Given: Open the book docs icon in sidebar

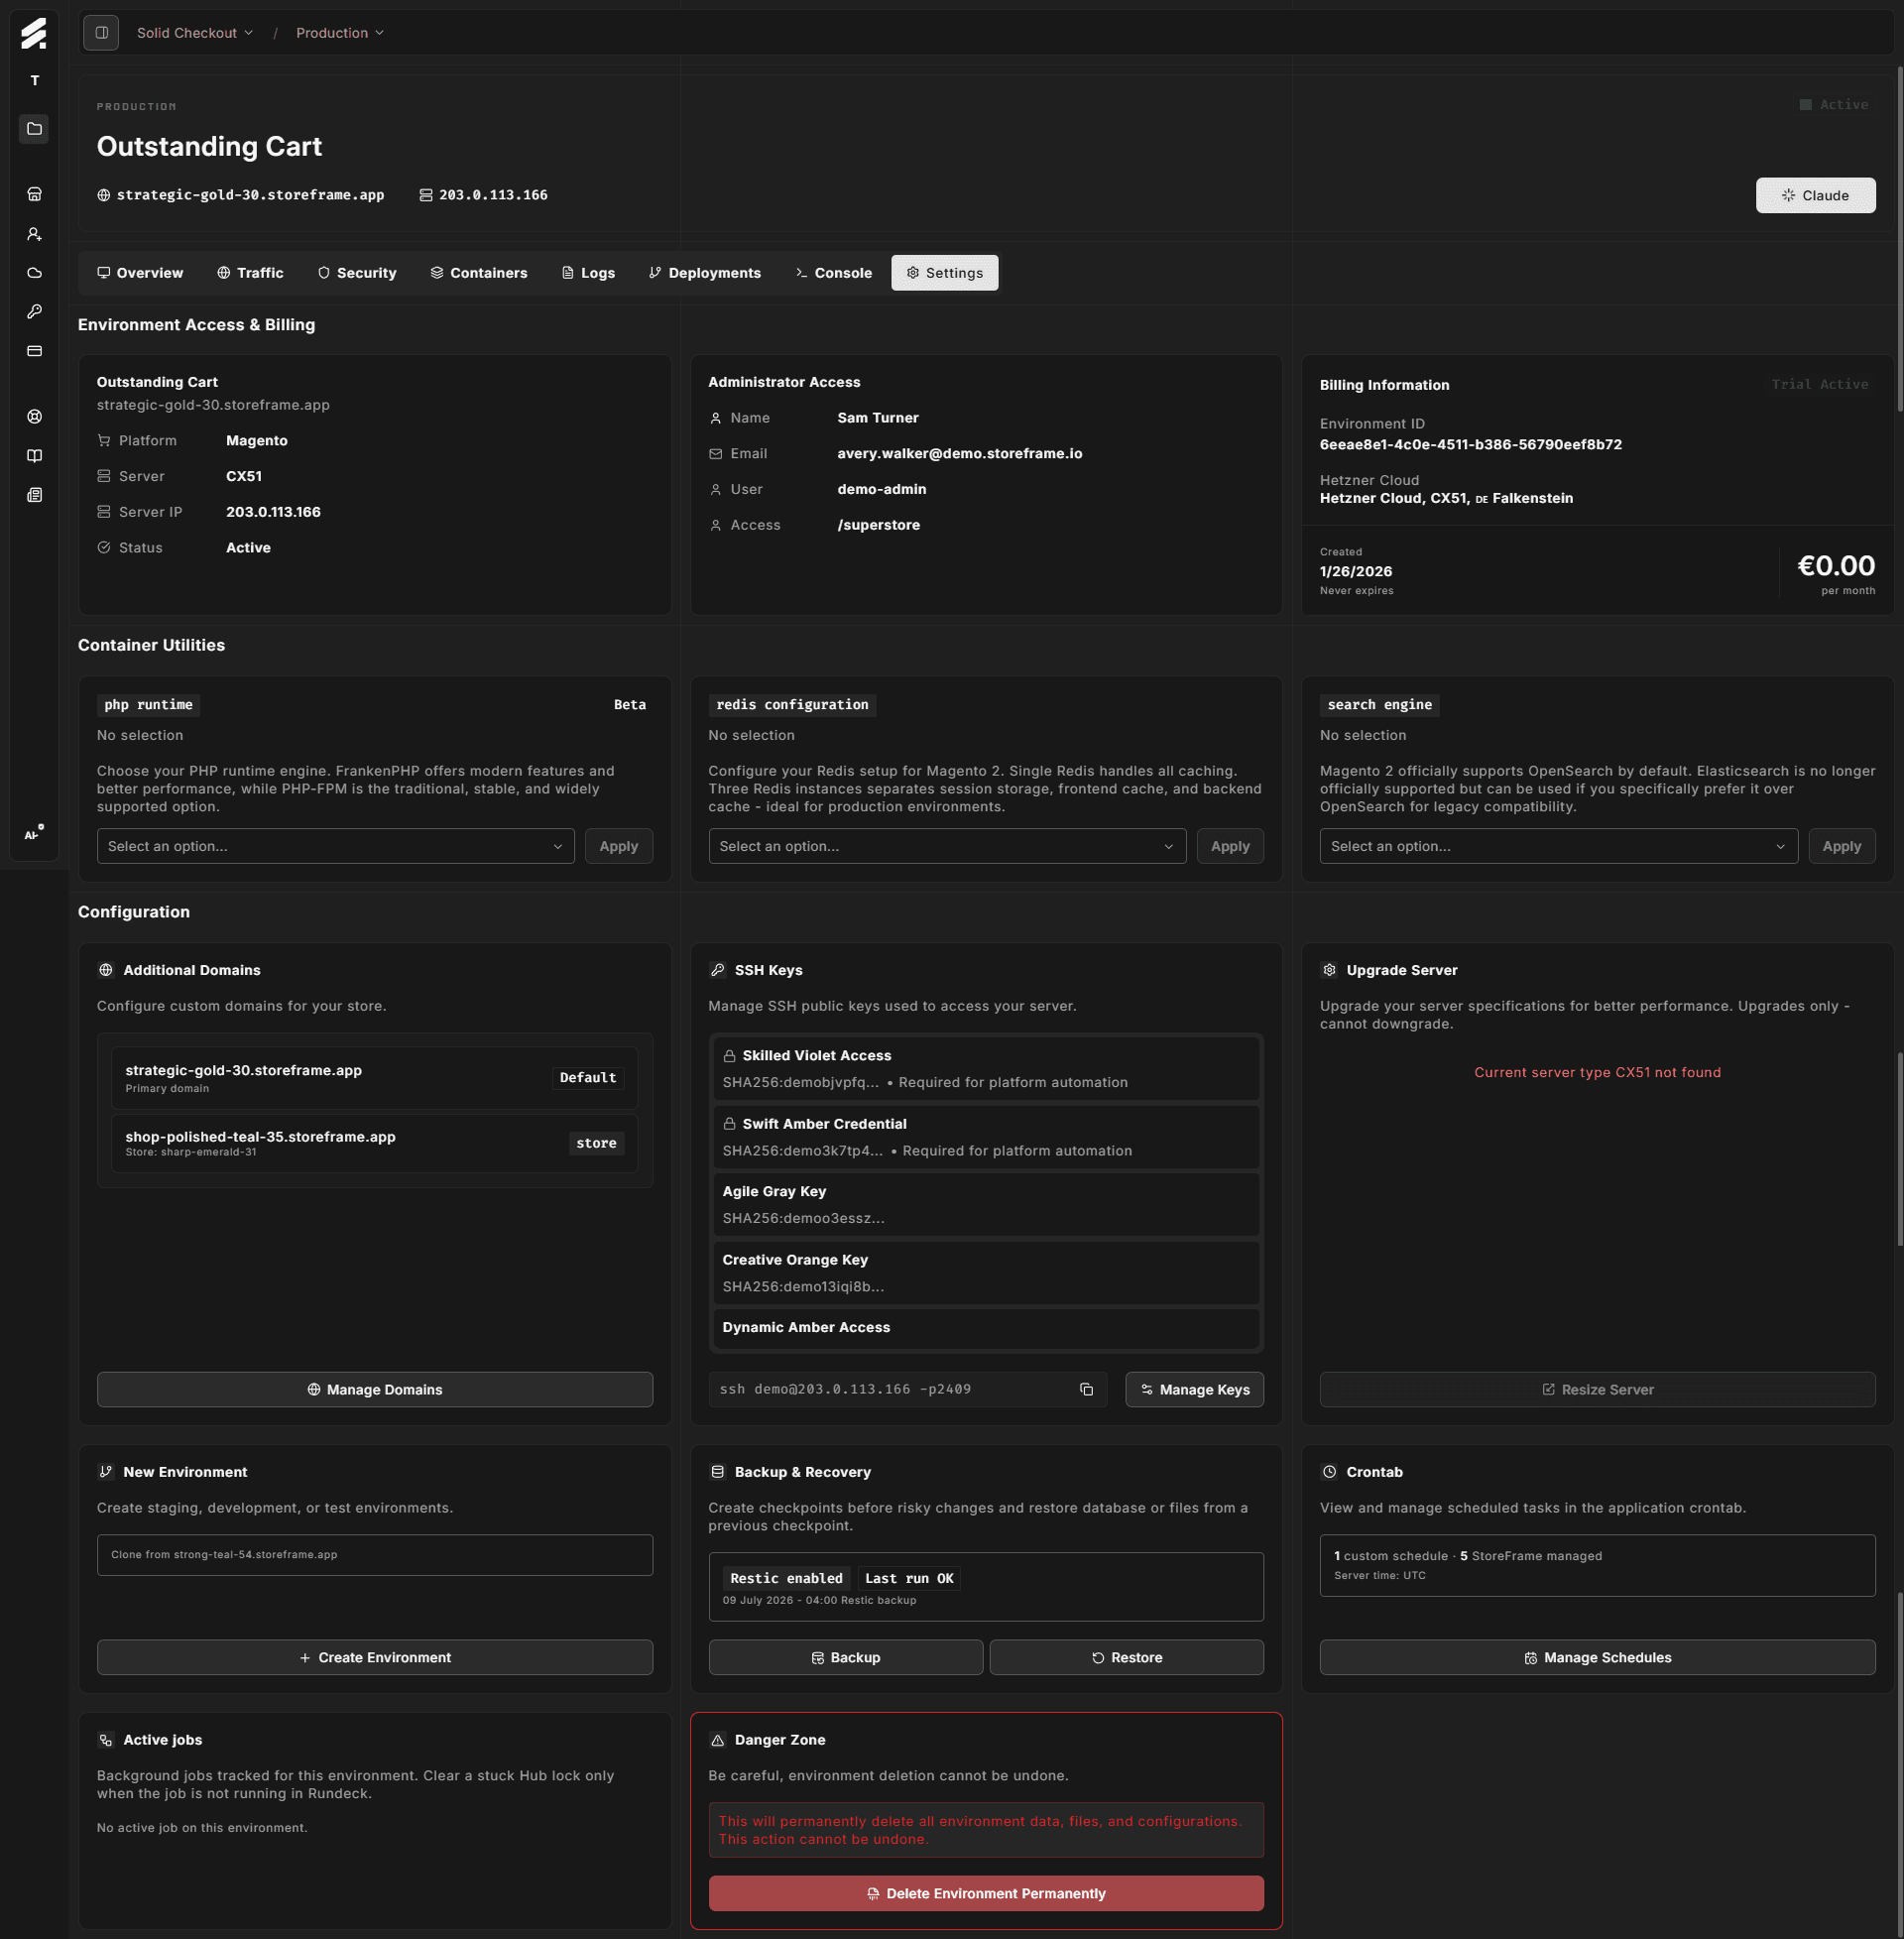Looking at the screenshot, I should pyautogui.click(x=34, y=456).
